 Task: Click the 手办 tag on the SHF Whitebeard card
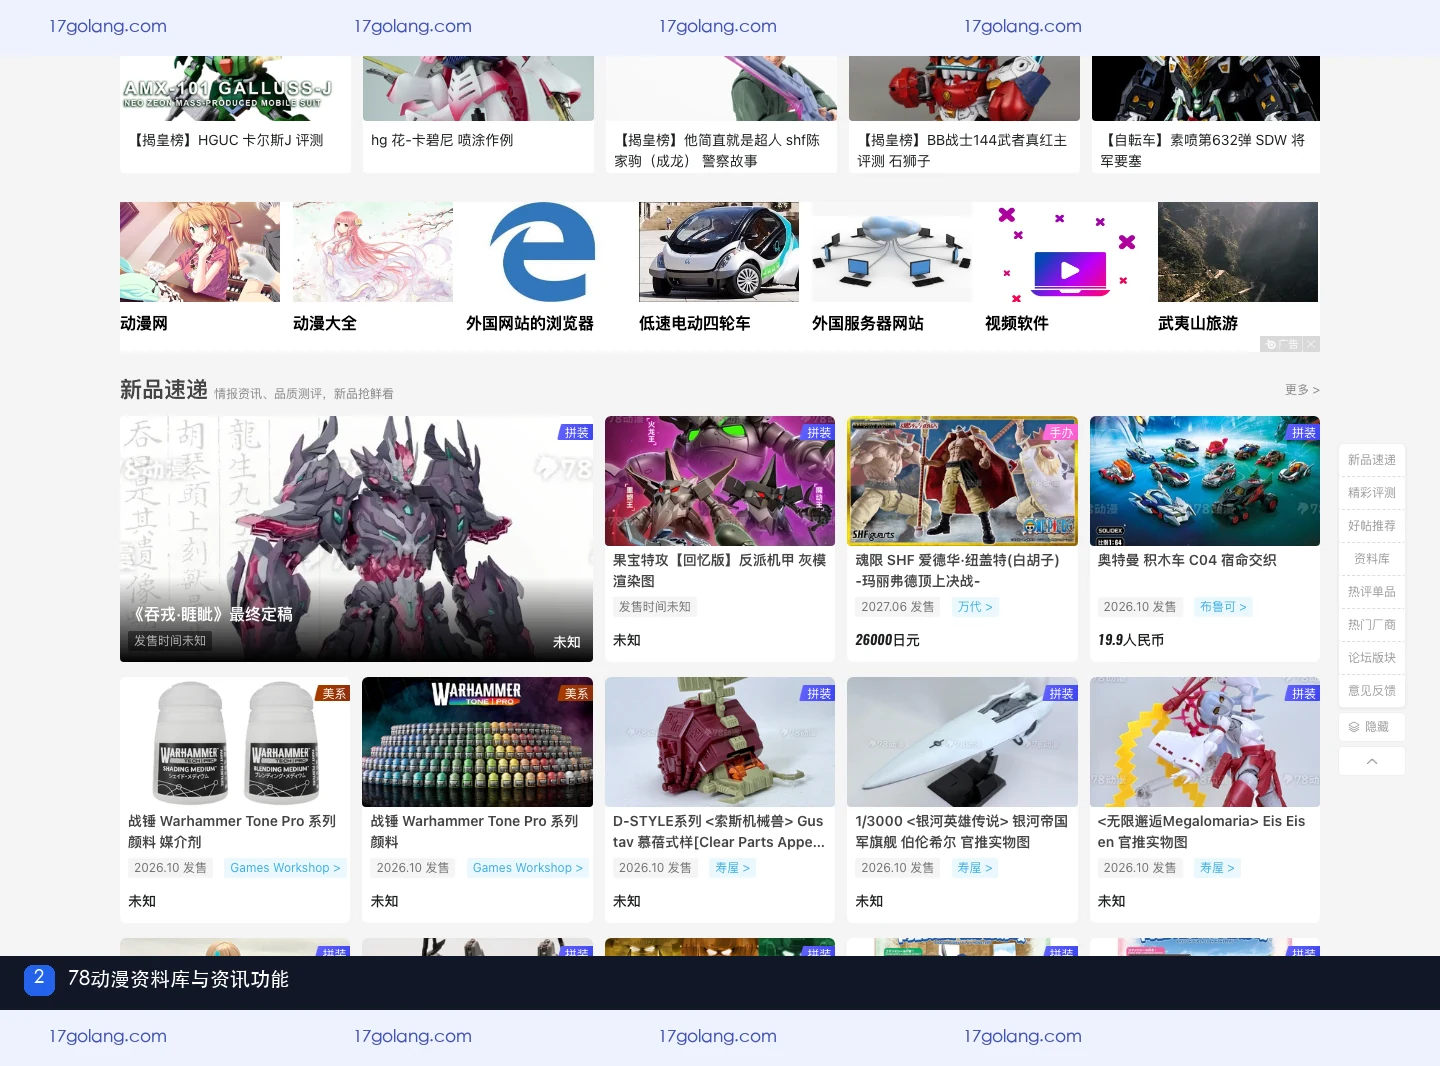1061,432
